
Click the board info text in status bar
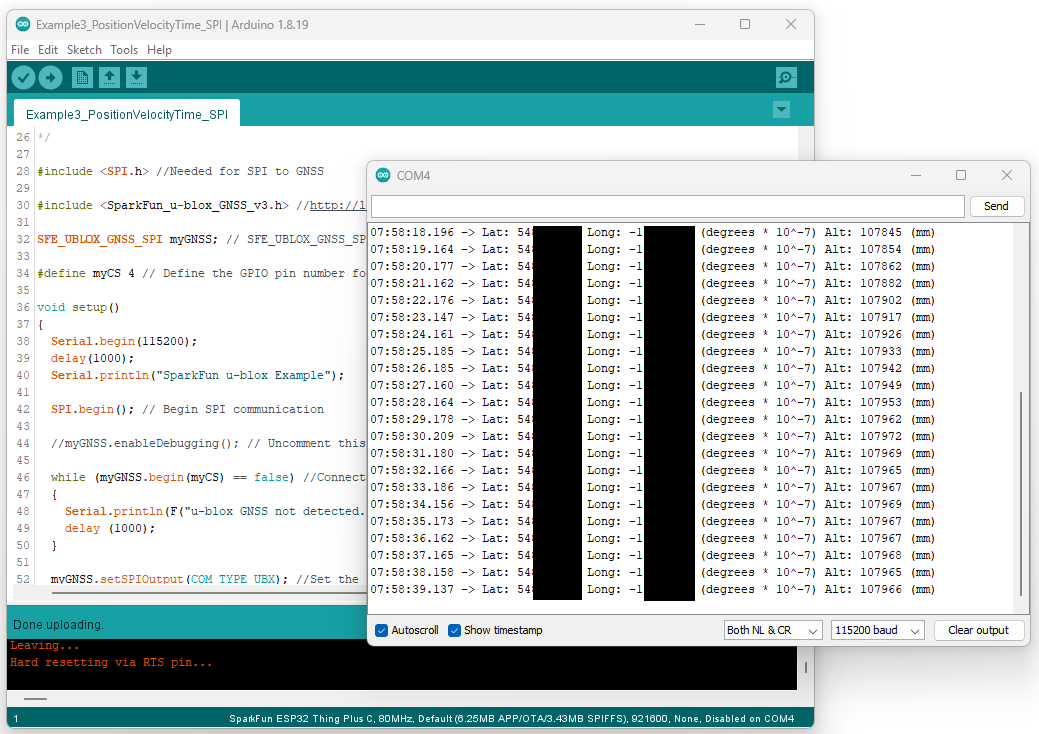click(x=512, y=718)
